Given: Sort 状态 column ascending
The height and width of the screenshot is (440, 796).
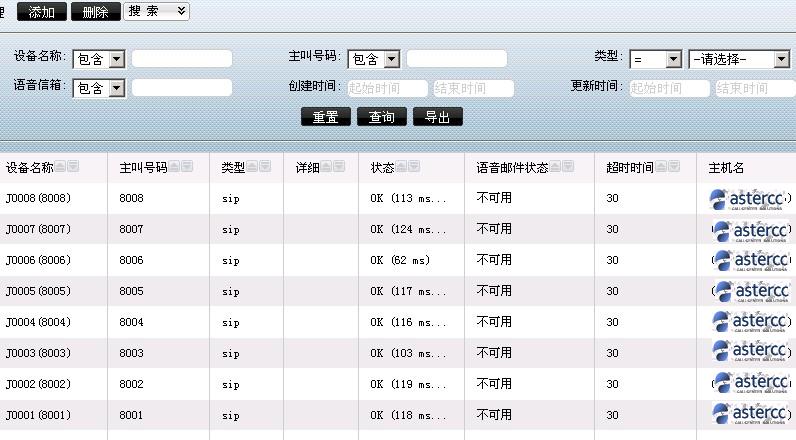Looking at the screenshot, I should click(401, 166).
